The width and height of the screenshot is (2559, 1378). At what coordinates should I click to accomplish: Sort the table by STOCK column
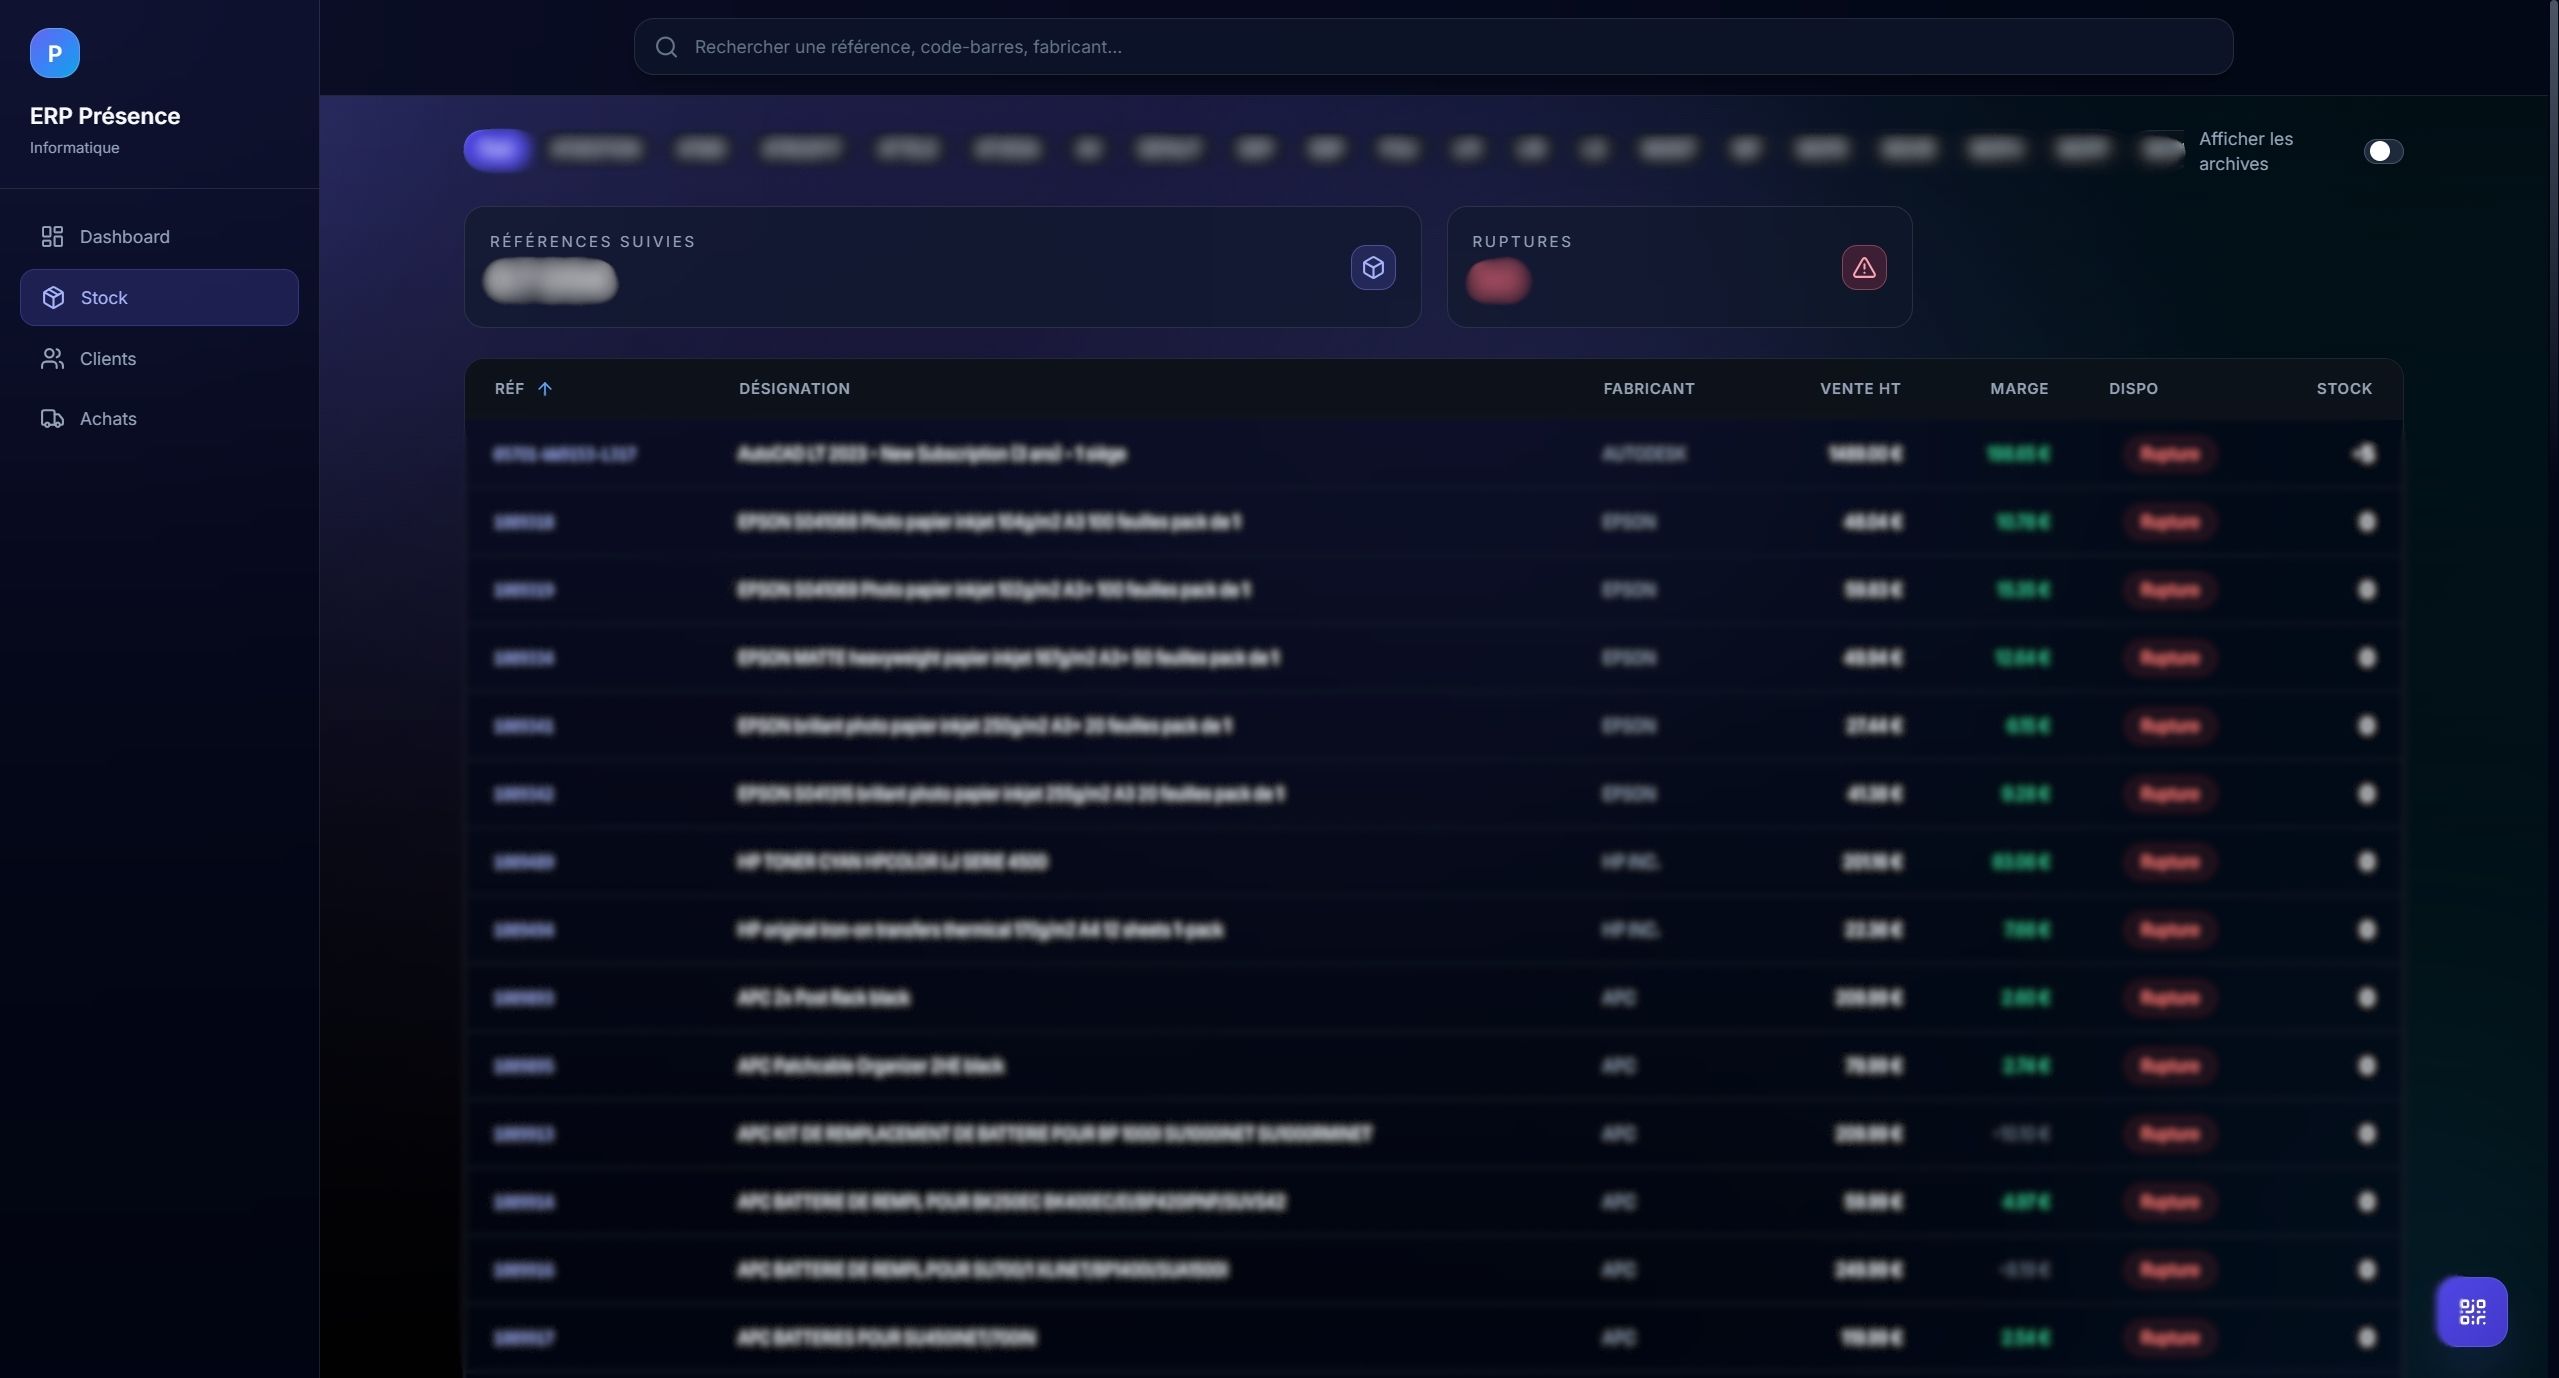coord(2344,389)
